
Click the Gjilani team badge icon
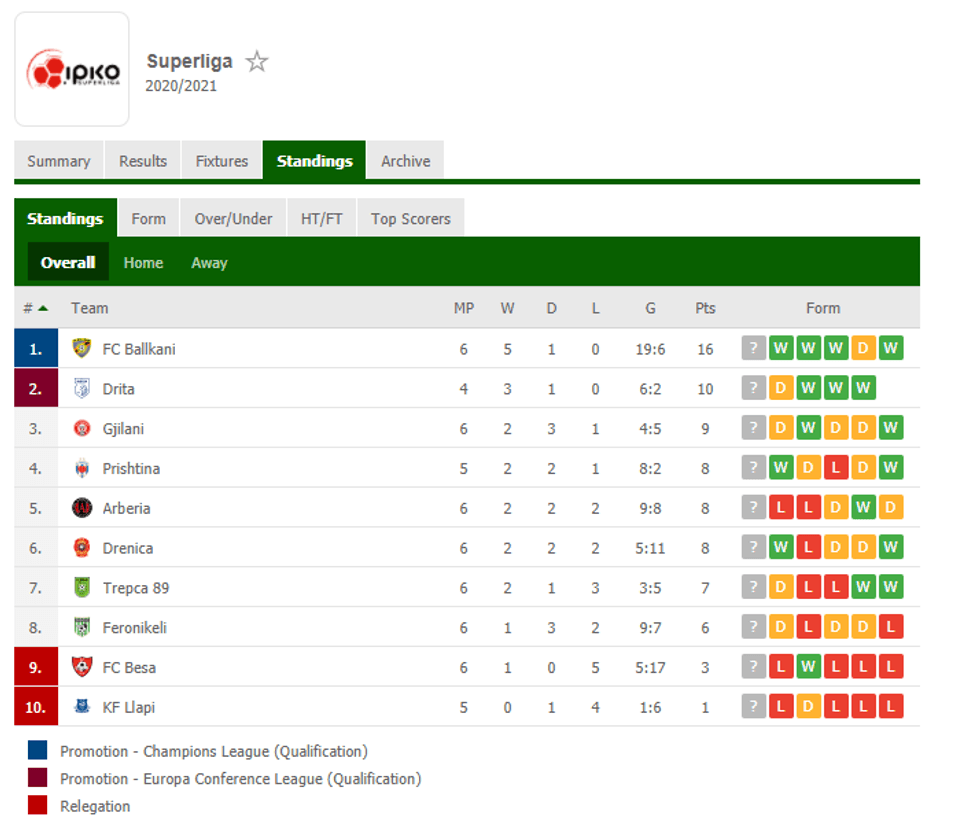[82, 428]
